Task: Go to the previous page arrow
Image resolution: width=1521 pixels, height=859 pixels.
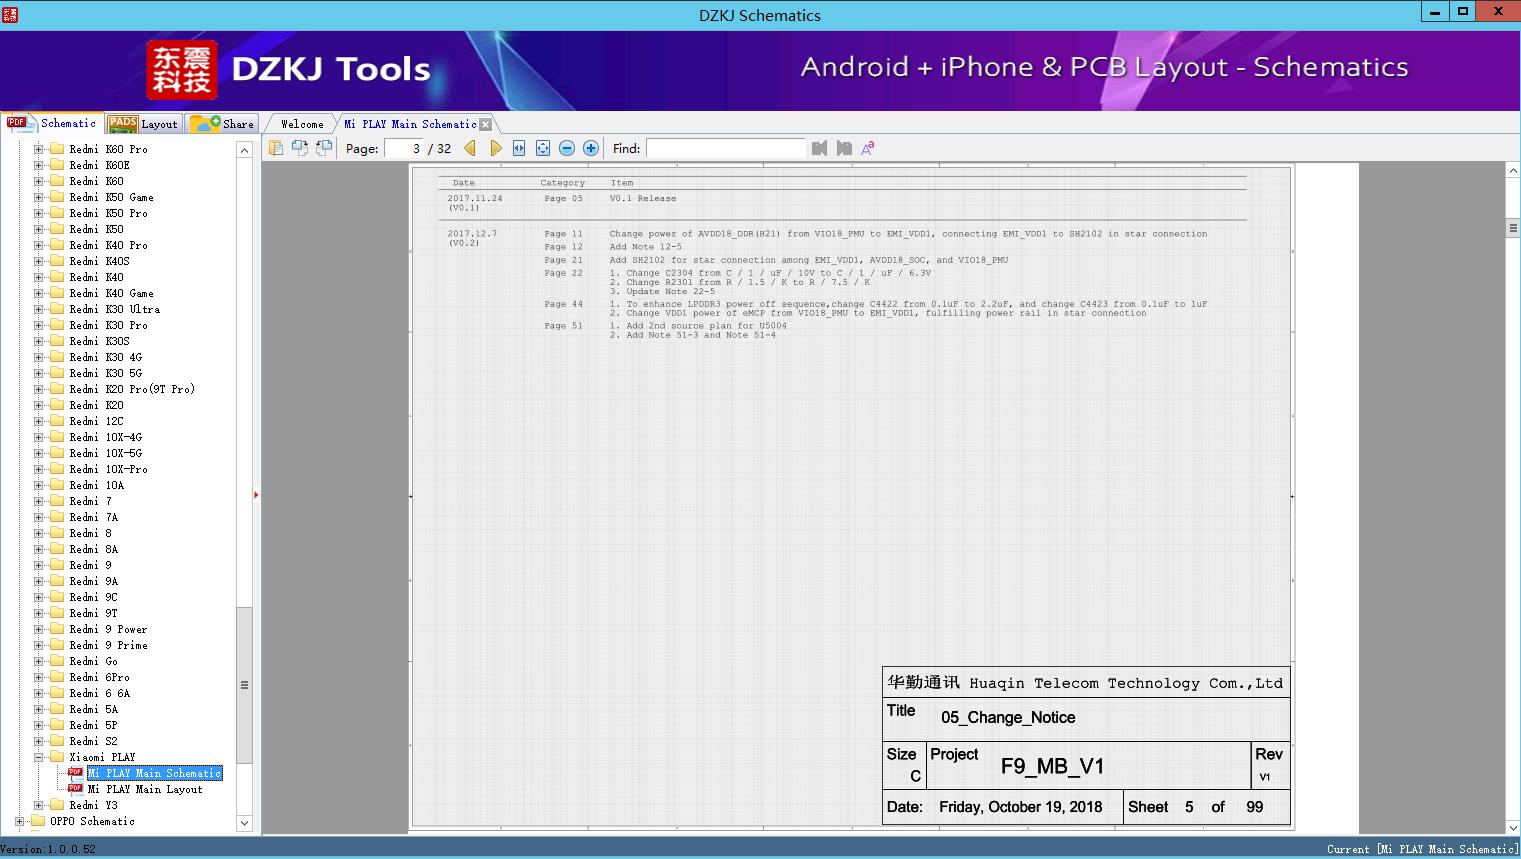Action: pos(470,148)
